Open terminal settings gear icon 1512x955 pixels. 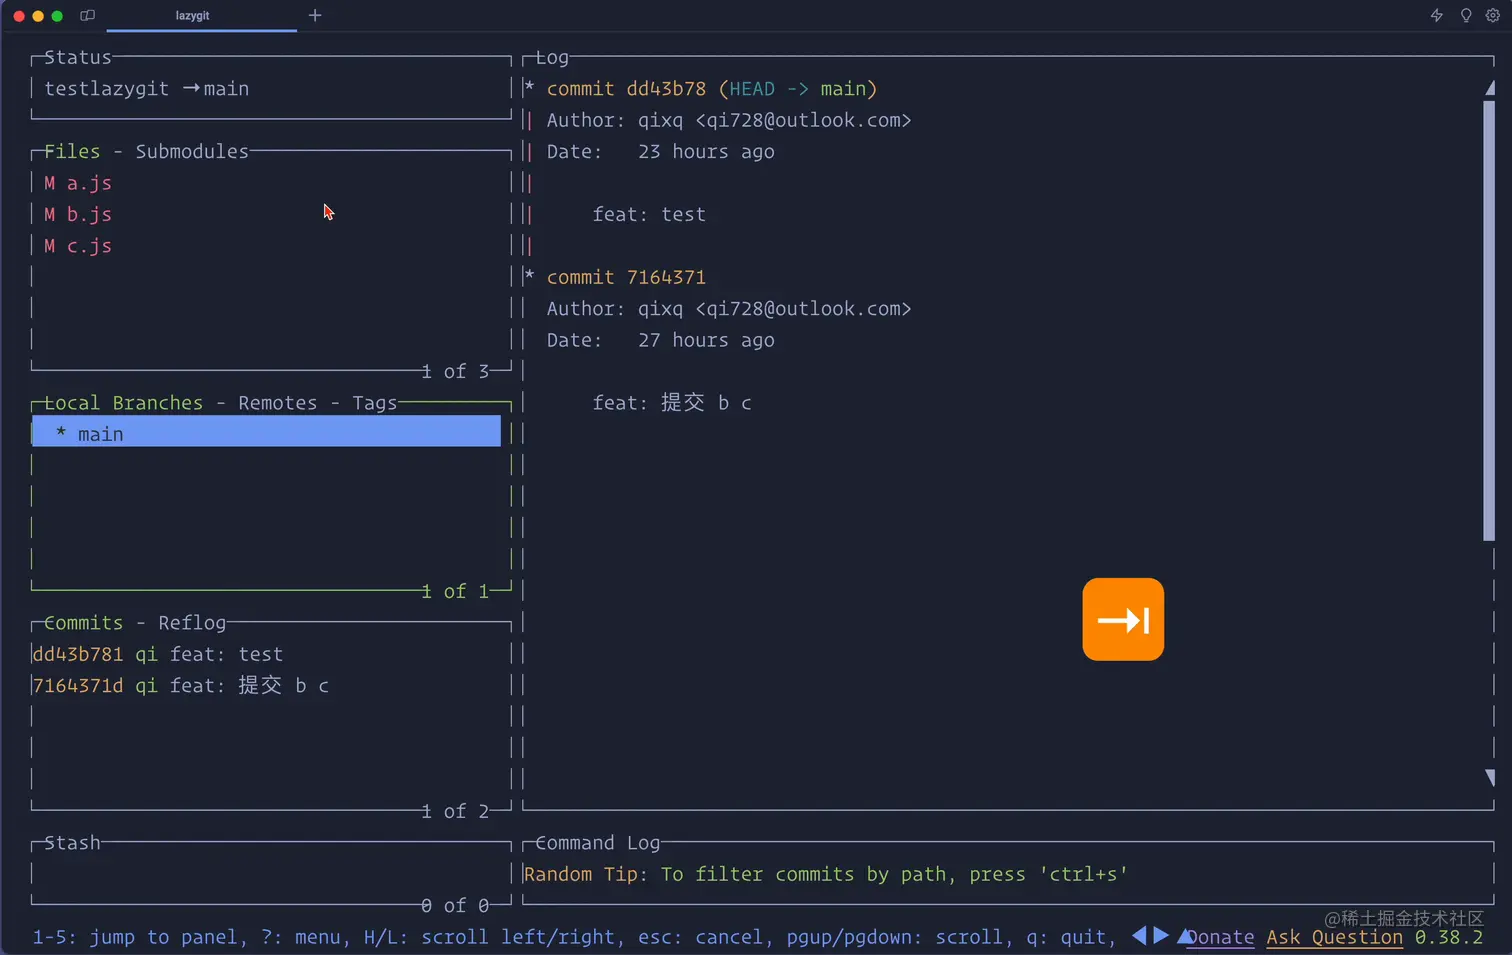[1493, 15]
